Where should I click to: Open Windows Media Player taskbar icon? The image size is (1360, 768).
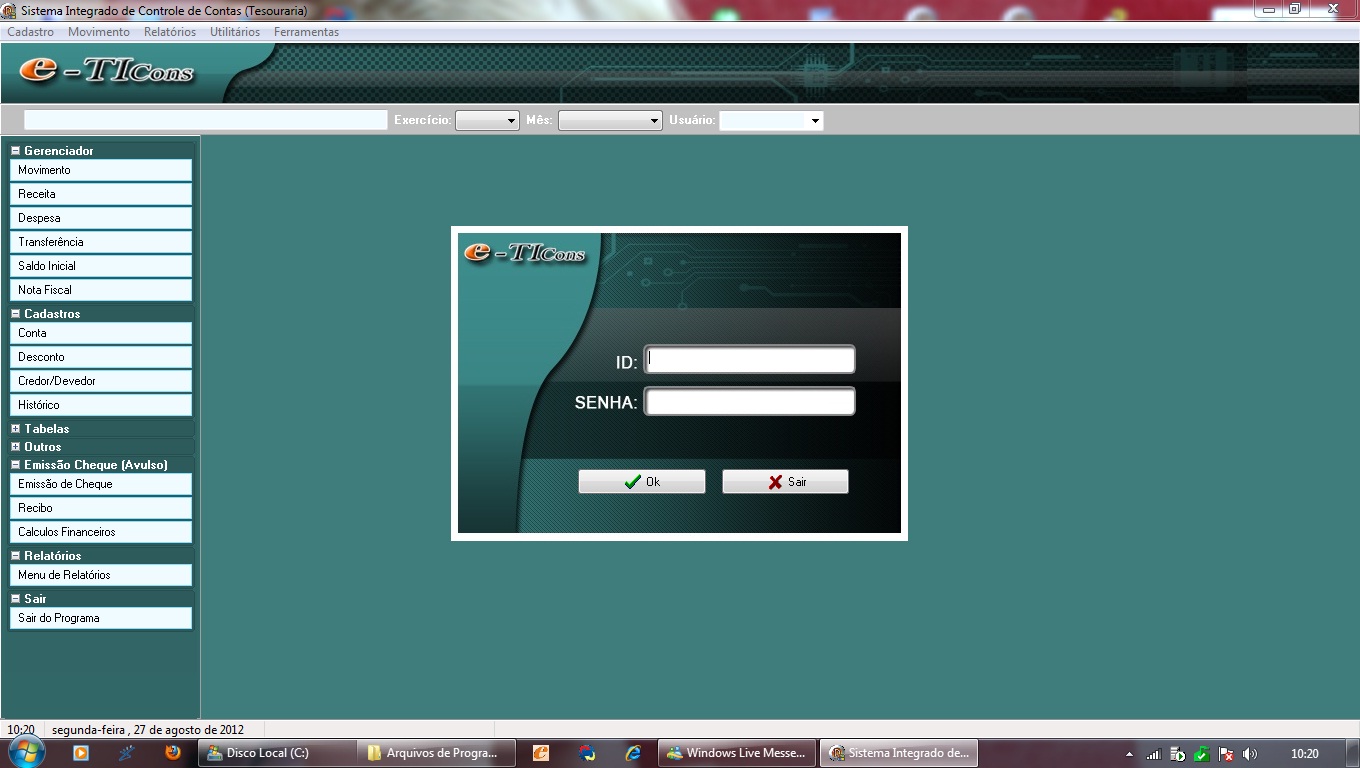(x=81, y=753)
